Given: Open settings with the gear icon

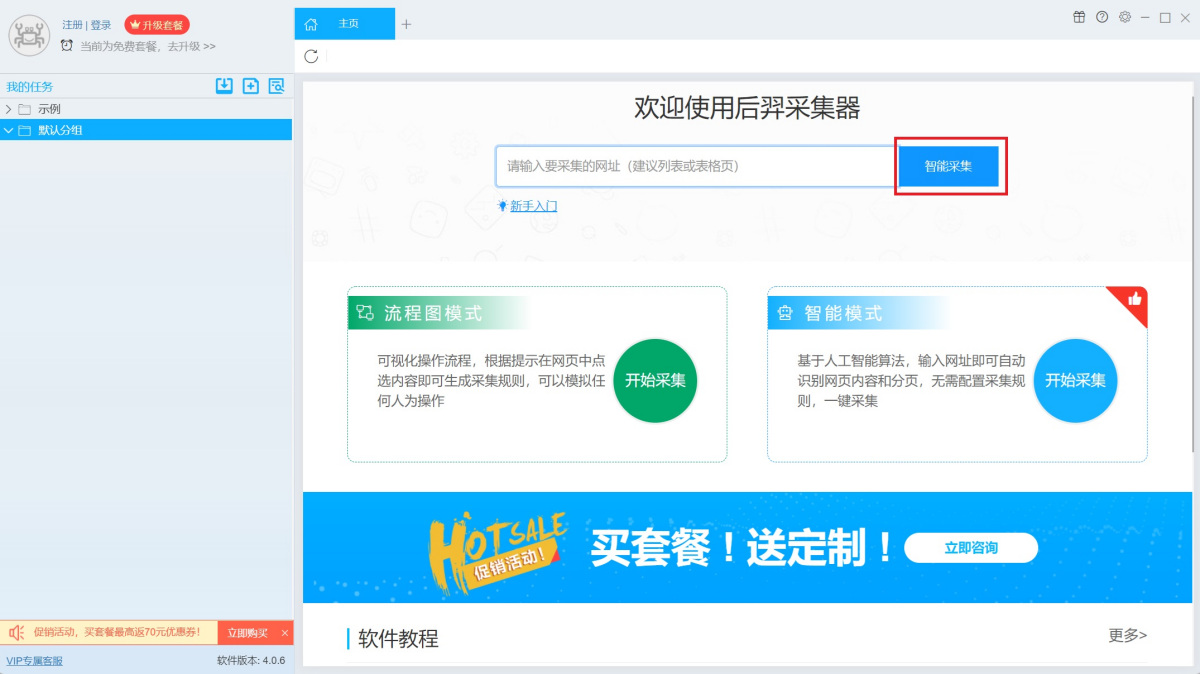Looking at the screenshot, I should pyautogui.click(x=1125, y=17).
